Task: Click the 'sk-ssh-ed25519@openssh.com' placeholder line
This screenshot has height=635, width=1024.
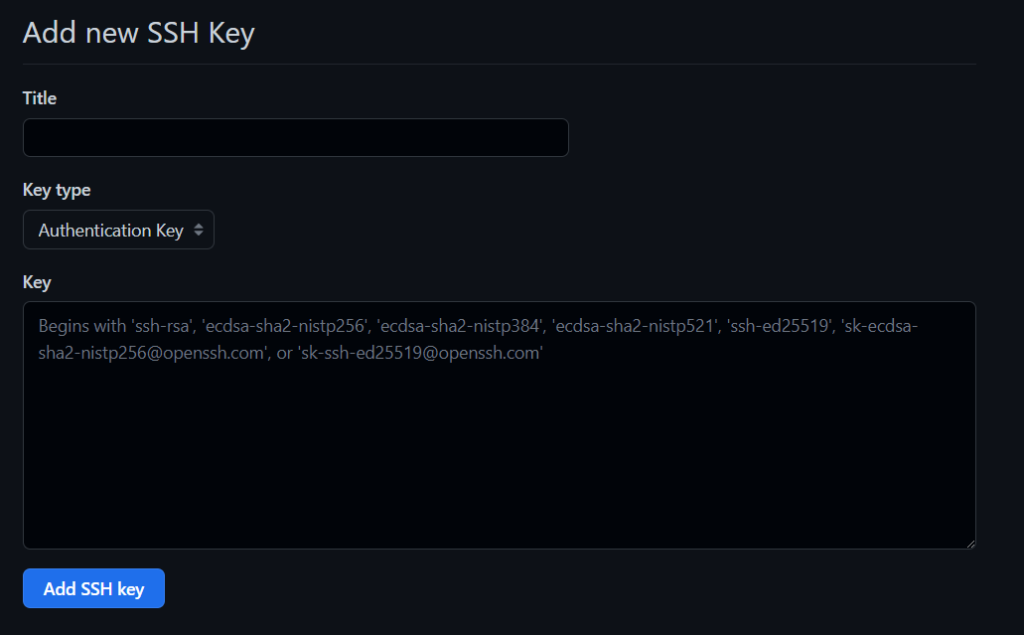Action: click(421, 353)
